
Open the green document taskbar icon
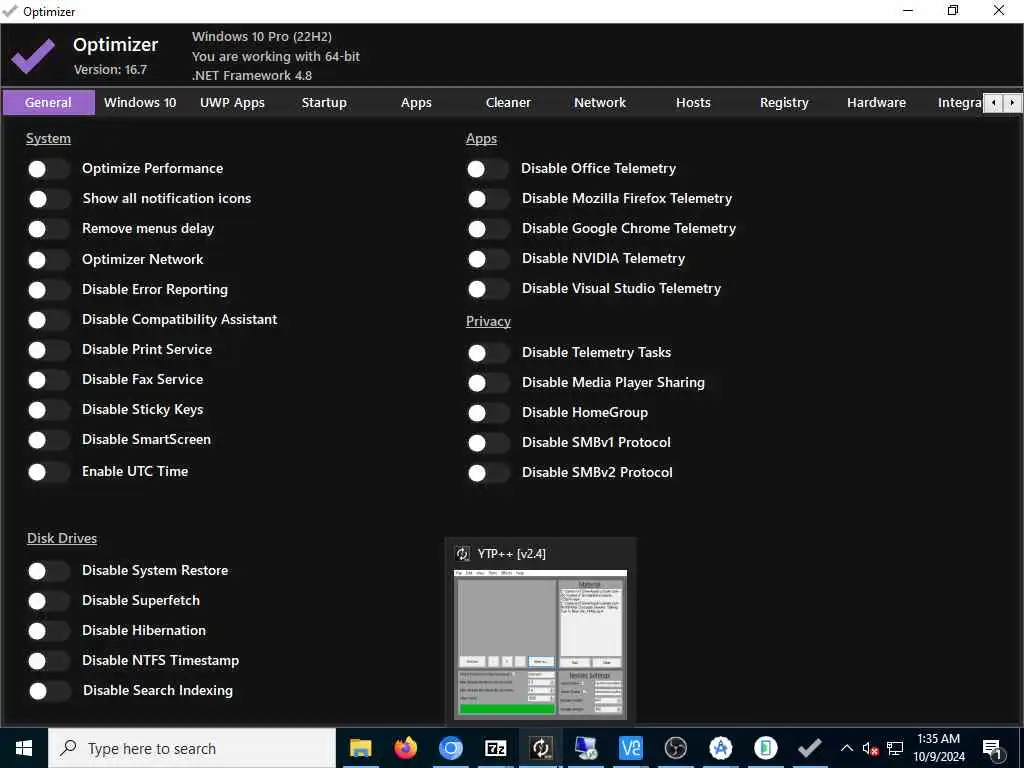(765, 748)
